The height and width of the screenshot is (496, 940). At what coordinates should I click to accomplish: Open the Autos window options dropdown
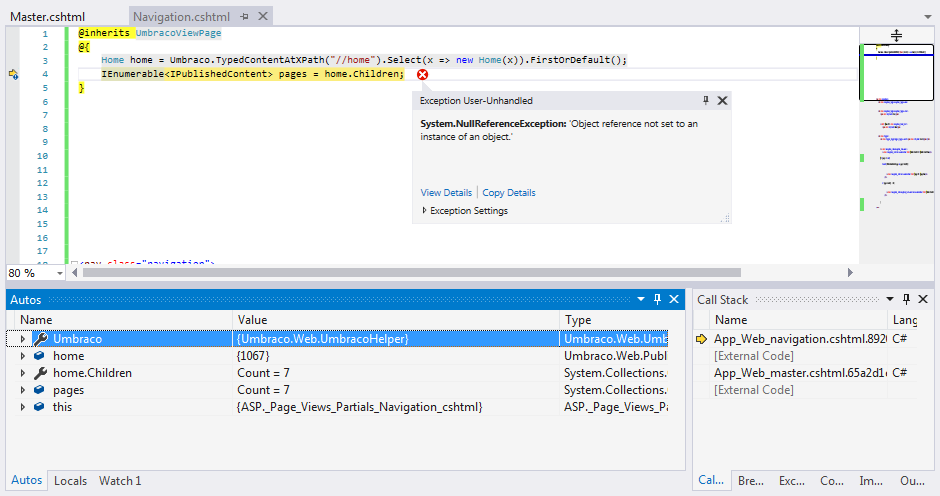(641, 299)
